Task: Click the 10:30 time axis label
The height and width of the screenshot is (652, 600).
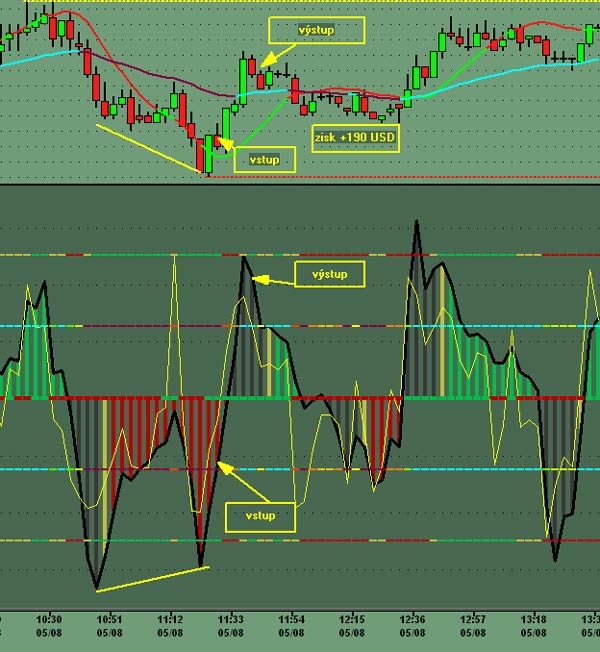Action: [49, 620]
